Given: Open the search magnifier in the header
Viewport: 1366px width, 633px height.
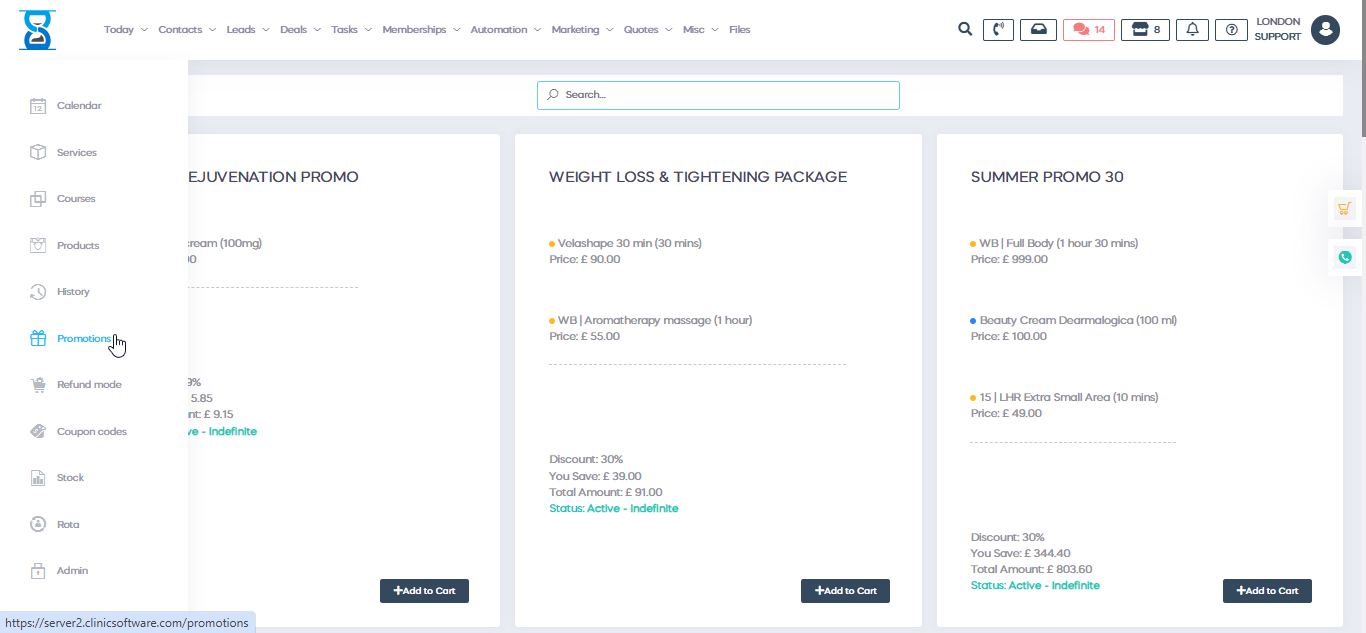Looking at the screenshot, I should click(964, 29).
